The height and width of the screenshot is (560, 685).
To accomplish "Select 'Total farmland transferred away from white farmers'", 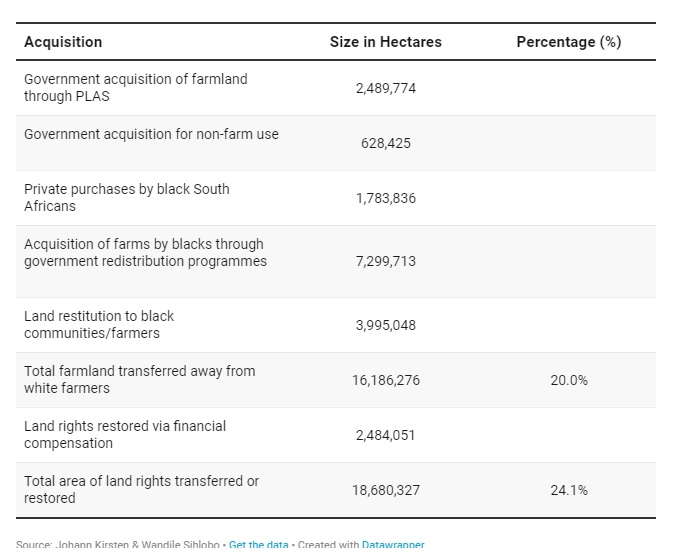I will coord(139,379).
